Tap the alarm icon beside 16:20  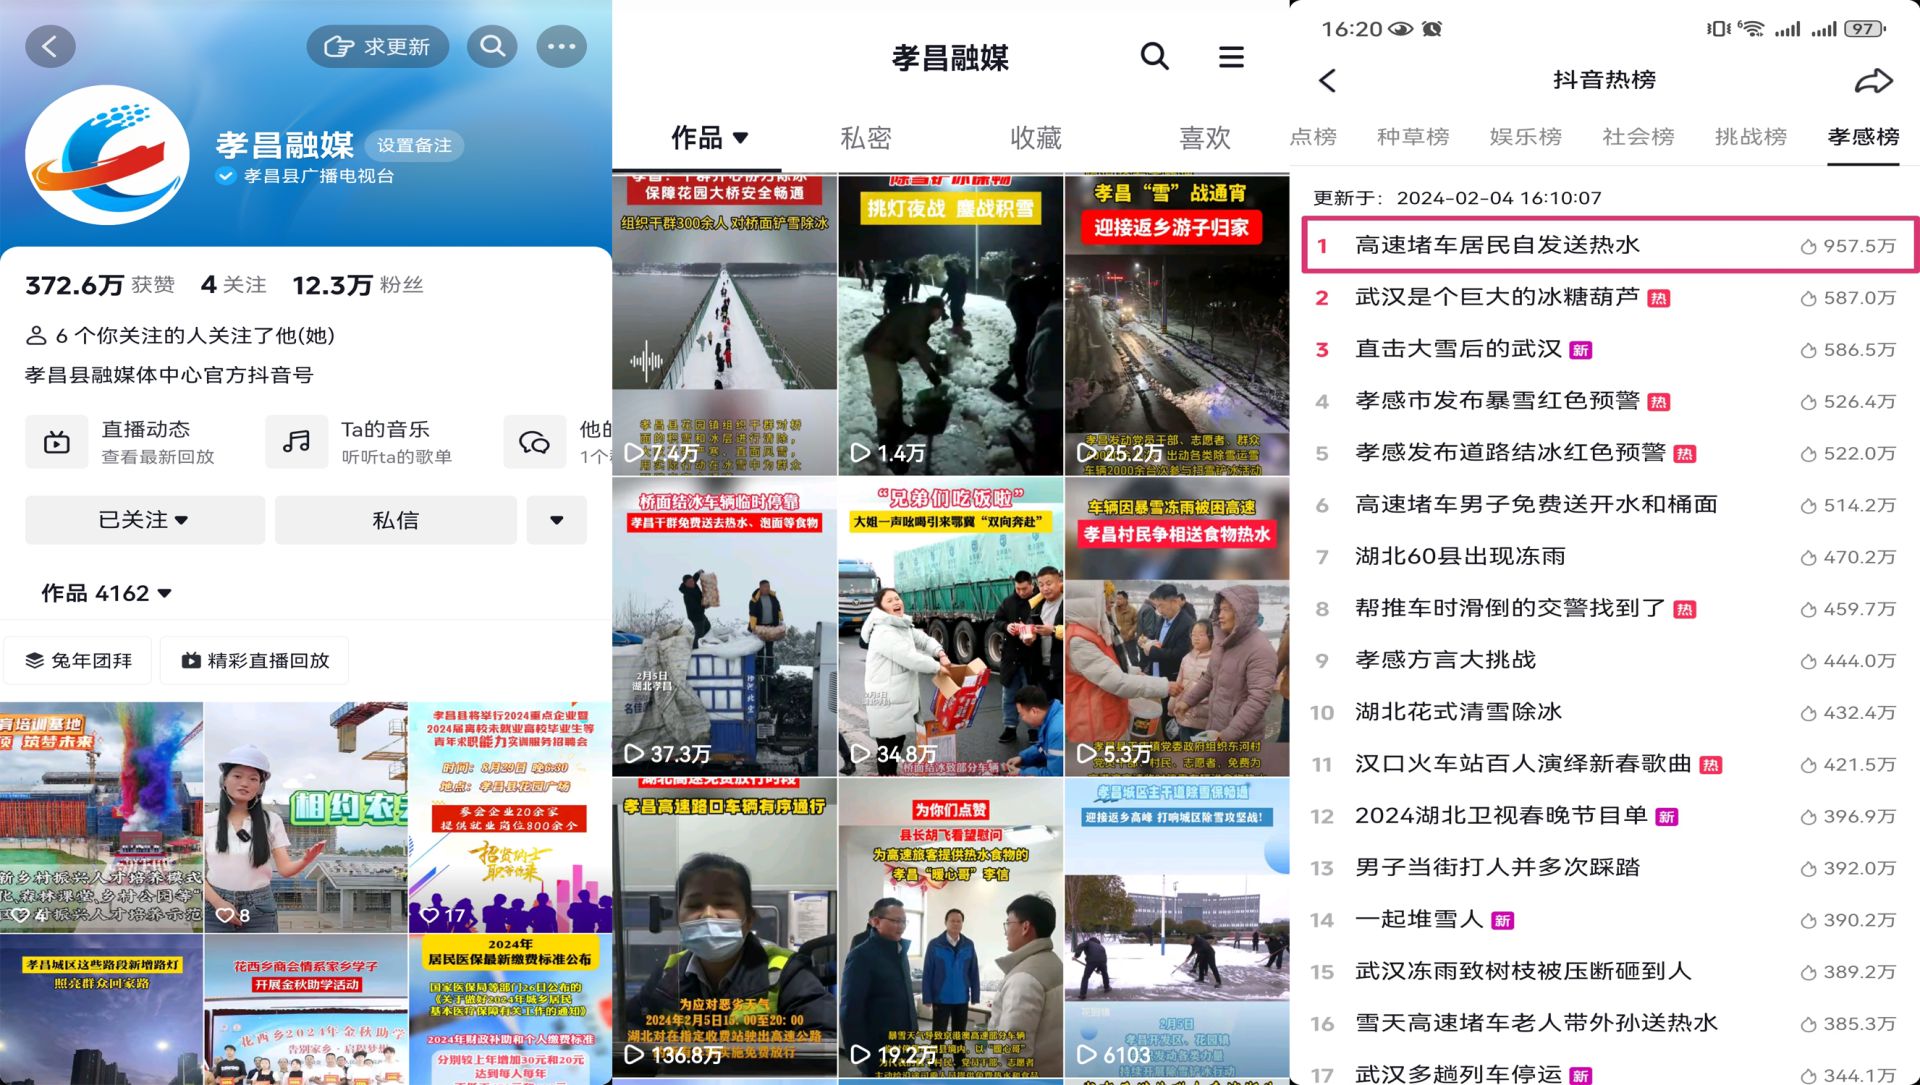[x=1432, y=29]
